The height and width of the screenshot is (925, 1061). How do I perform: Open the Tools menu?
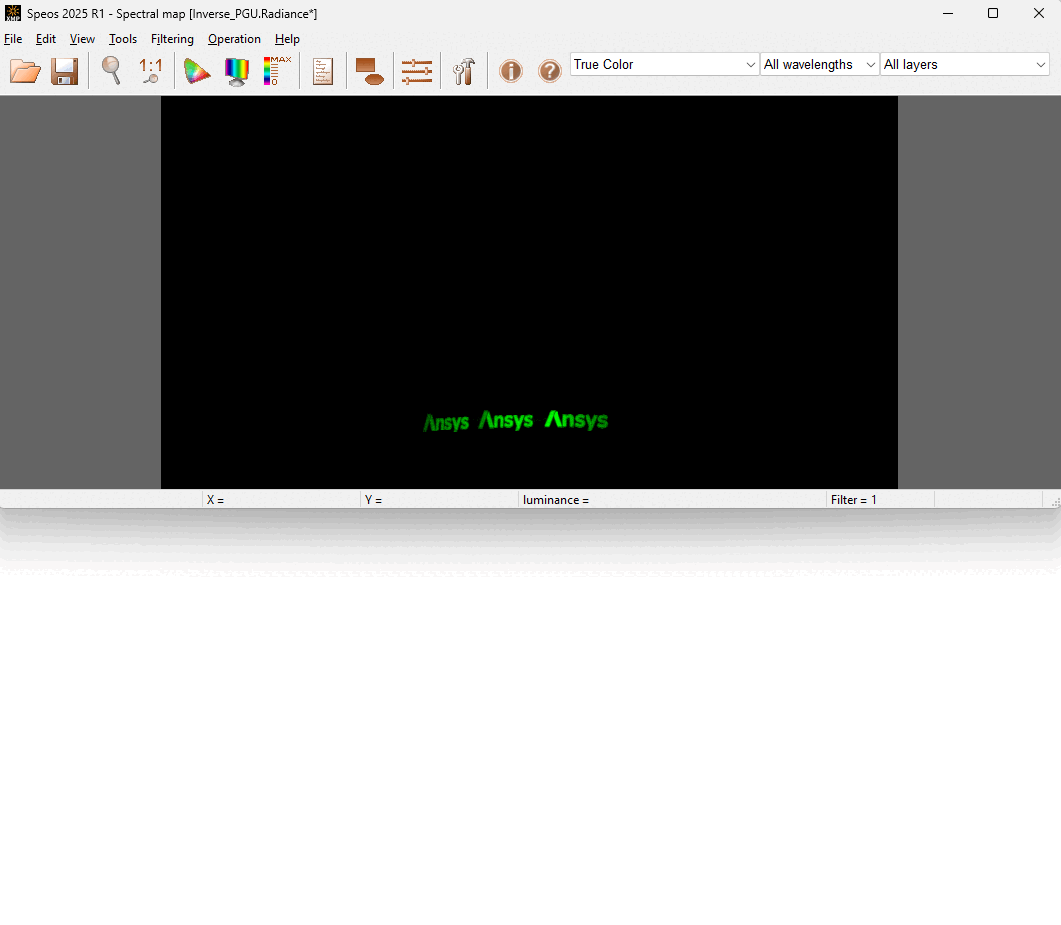[x=122, y=39]
